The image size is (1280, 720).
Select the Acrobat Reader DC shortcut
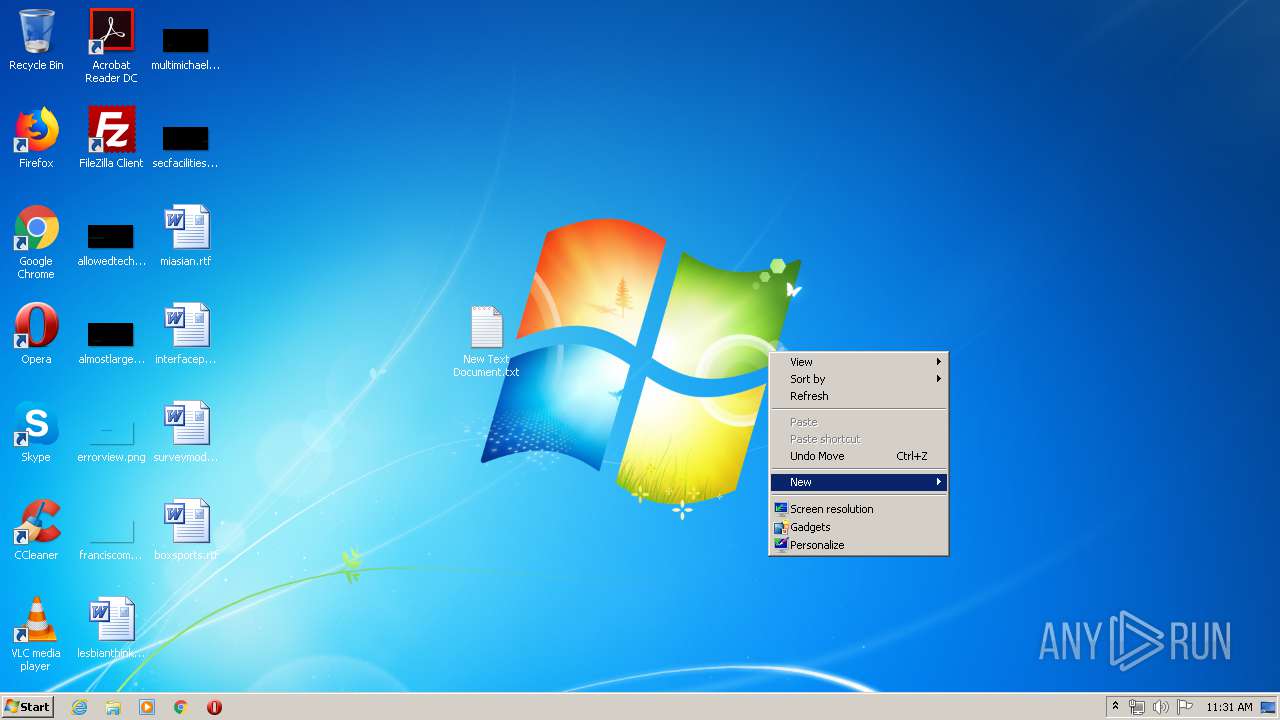pos(111,46)
